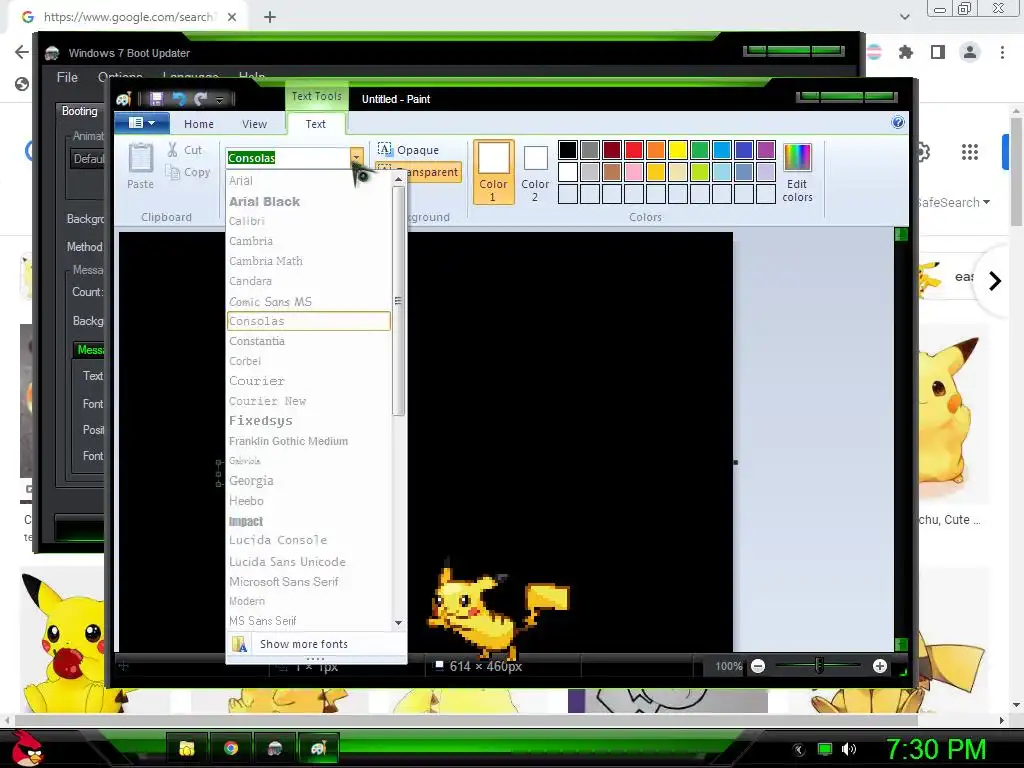Click the Undo arrow in Paint quick access
The height and width of the screenshot is (768, 1024).
tap(179, 99)
